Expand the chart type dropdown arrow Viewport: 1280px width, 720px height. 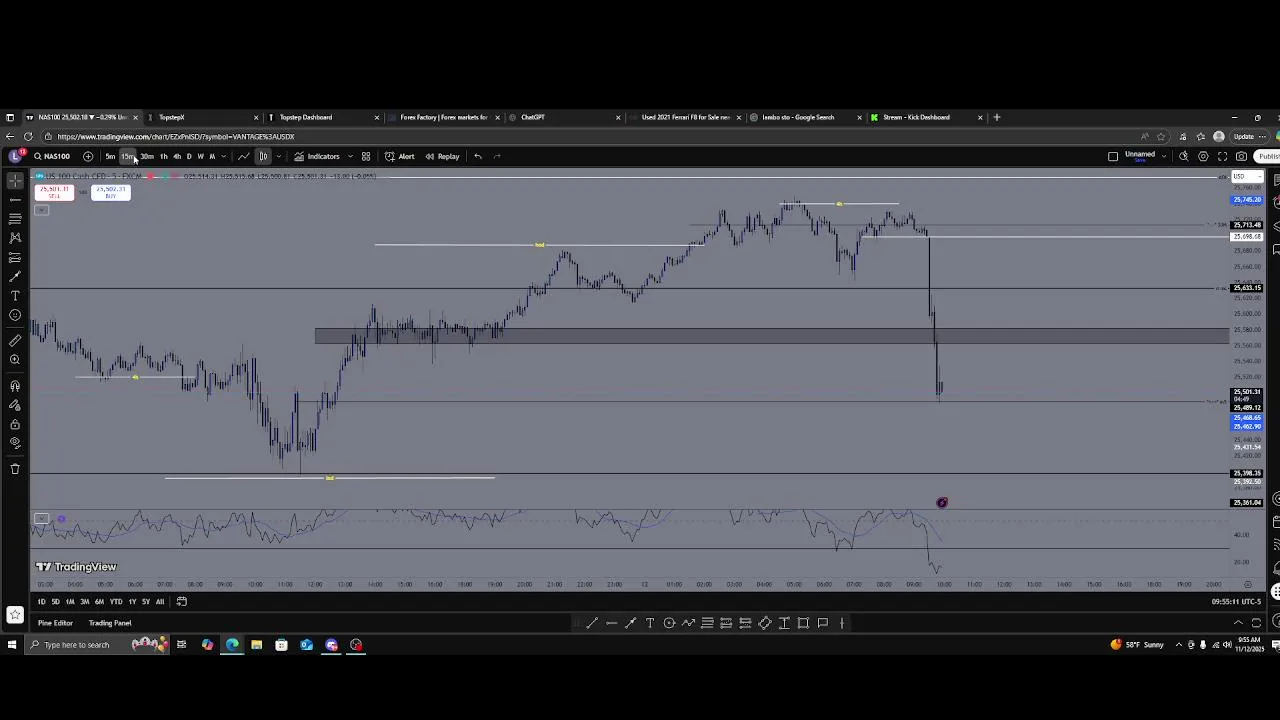pyautogui.click(x=278, y=156)
